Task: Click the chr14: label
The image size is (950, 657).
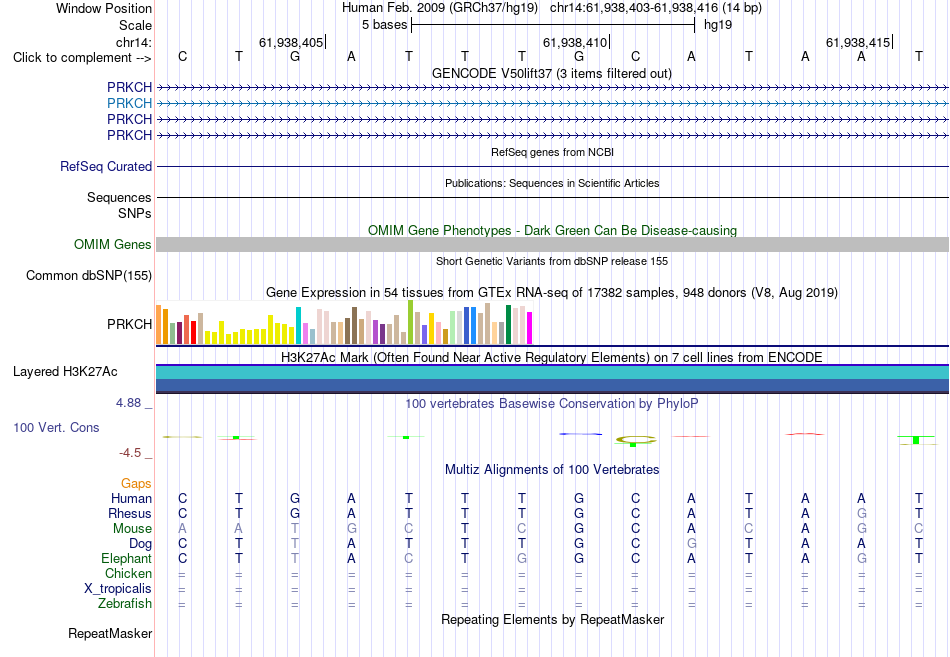Action: (133, 42)
